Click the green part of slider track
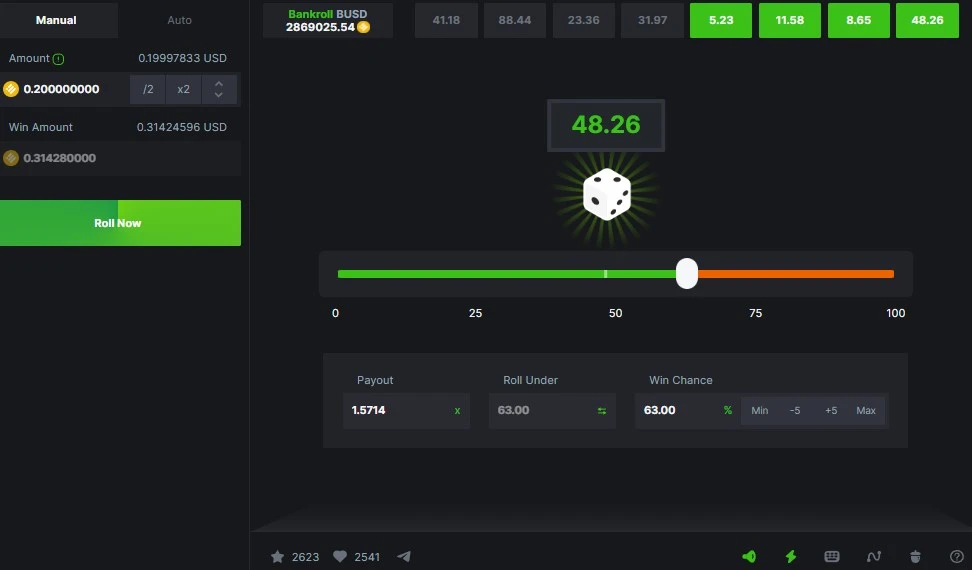 [x=506, y=274]
